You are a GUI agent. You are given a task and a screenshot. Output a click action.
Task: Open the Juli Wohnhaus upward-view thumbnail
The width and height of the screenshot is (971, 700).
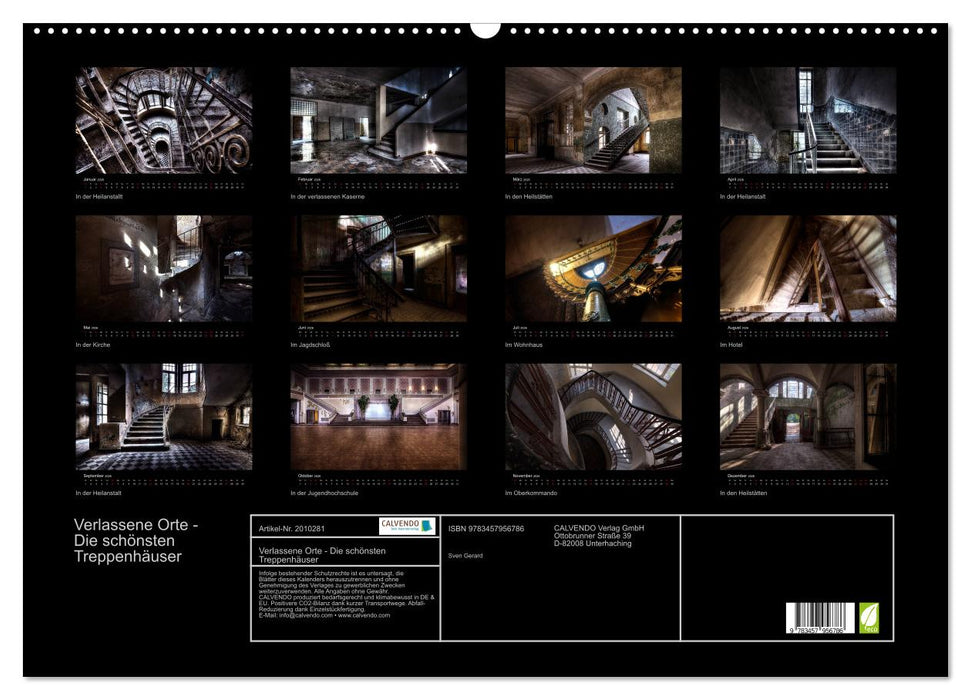coord(593,268)
